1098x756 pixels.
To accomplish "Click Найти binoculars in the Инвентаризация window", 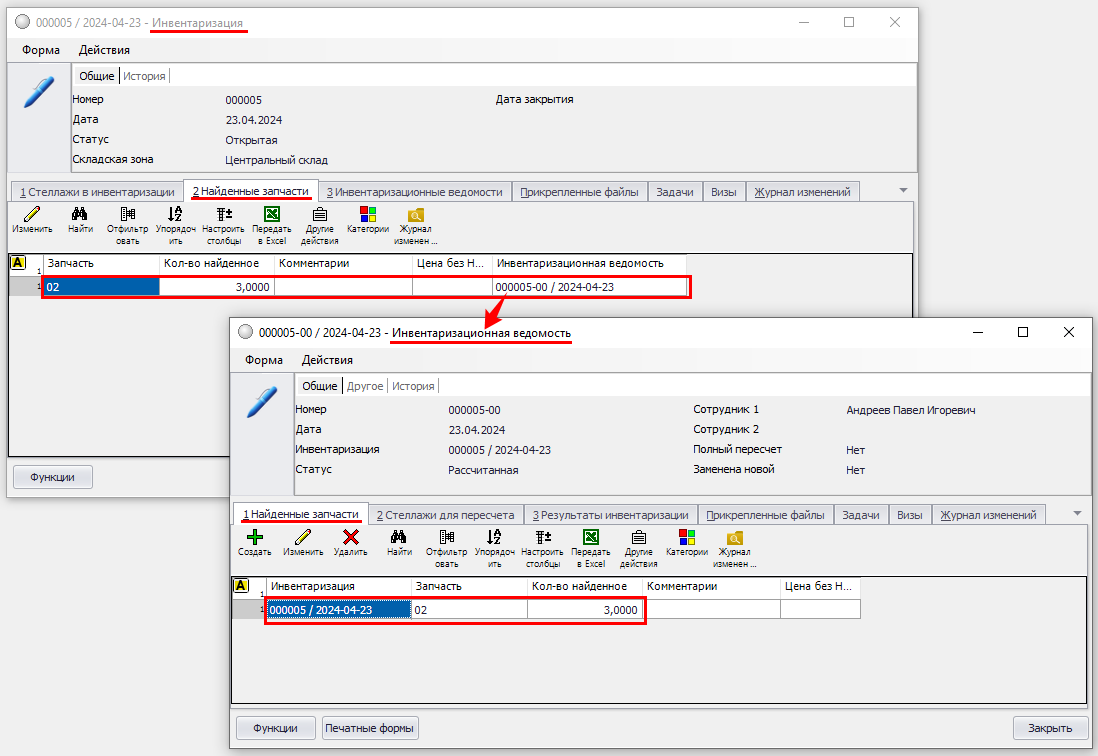I will click(x=80, y=220).
